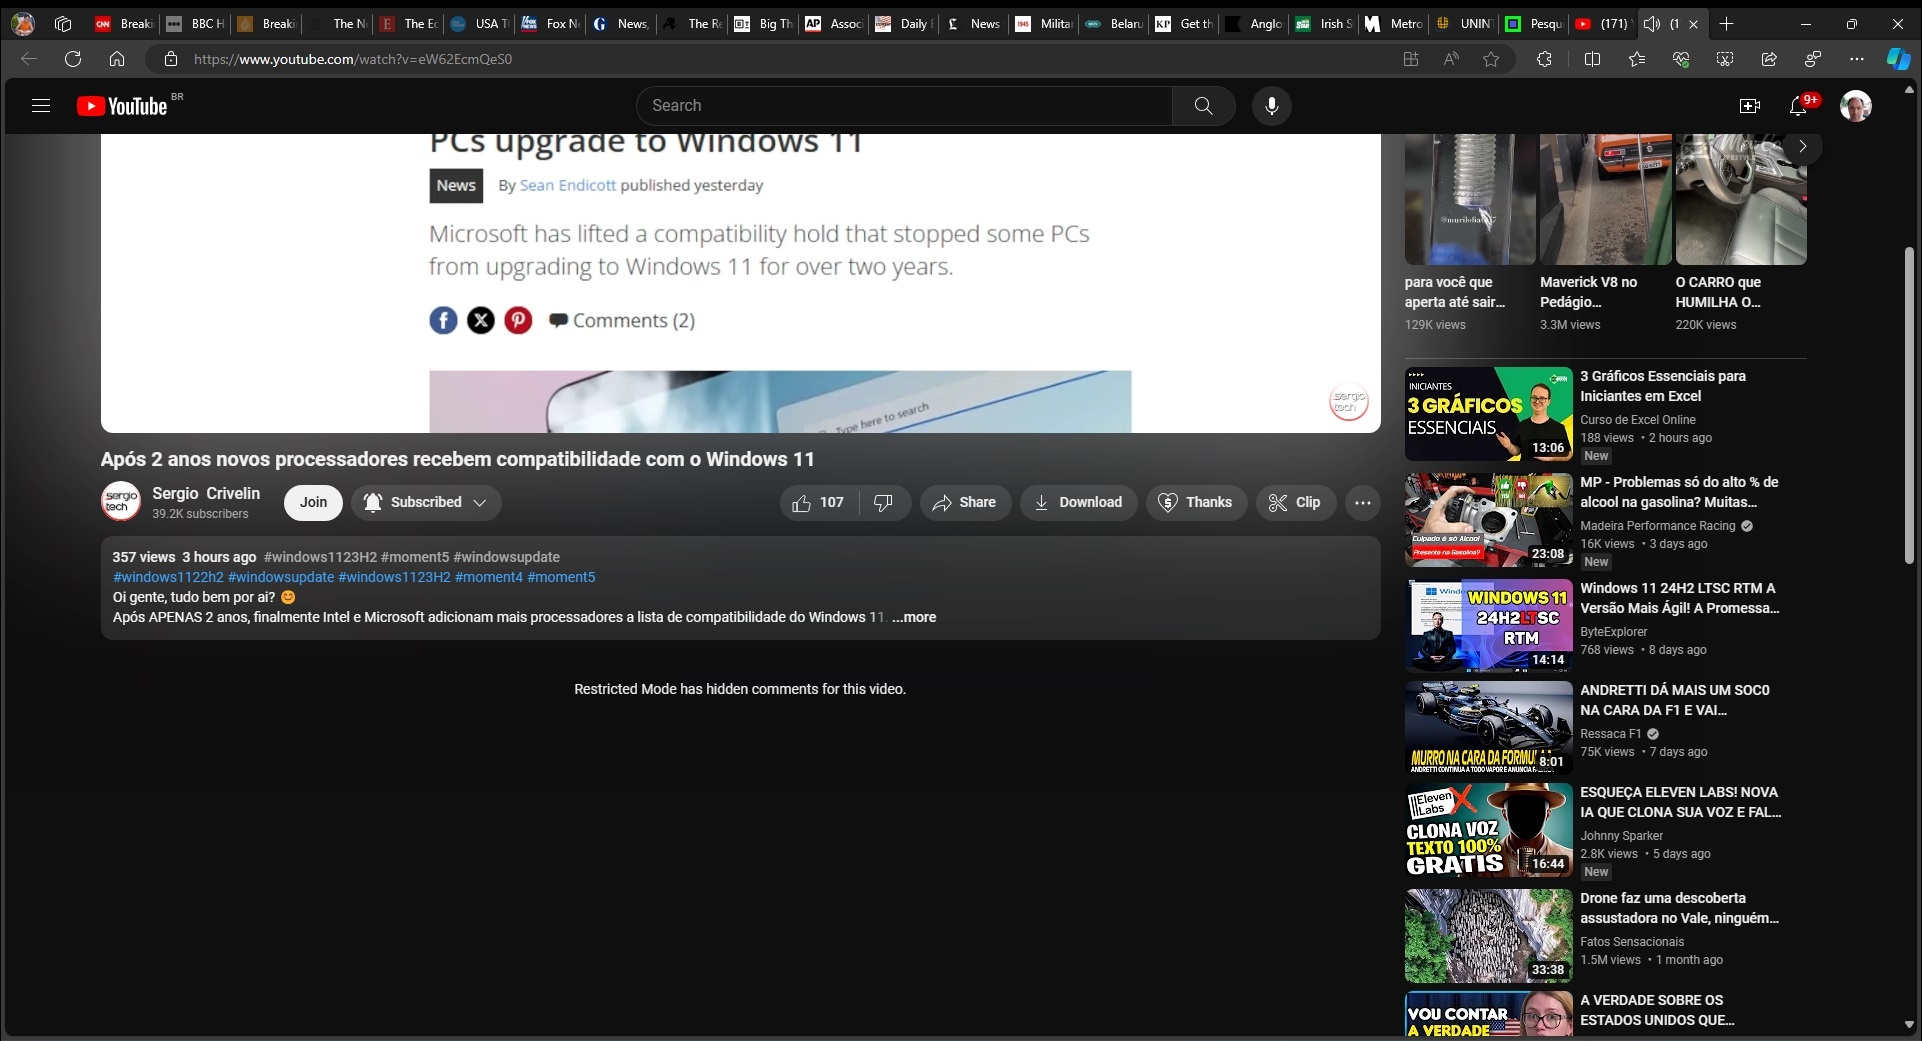Click #moment5 hashtag in blue row
This screenshot has height=1041, width=1922.
point(561,577)
